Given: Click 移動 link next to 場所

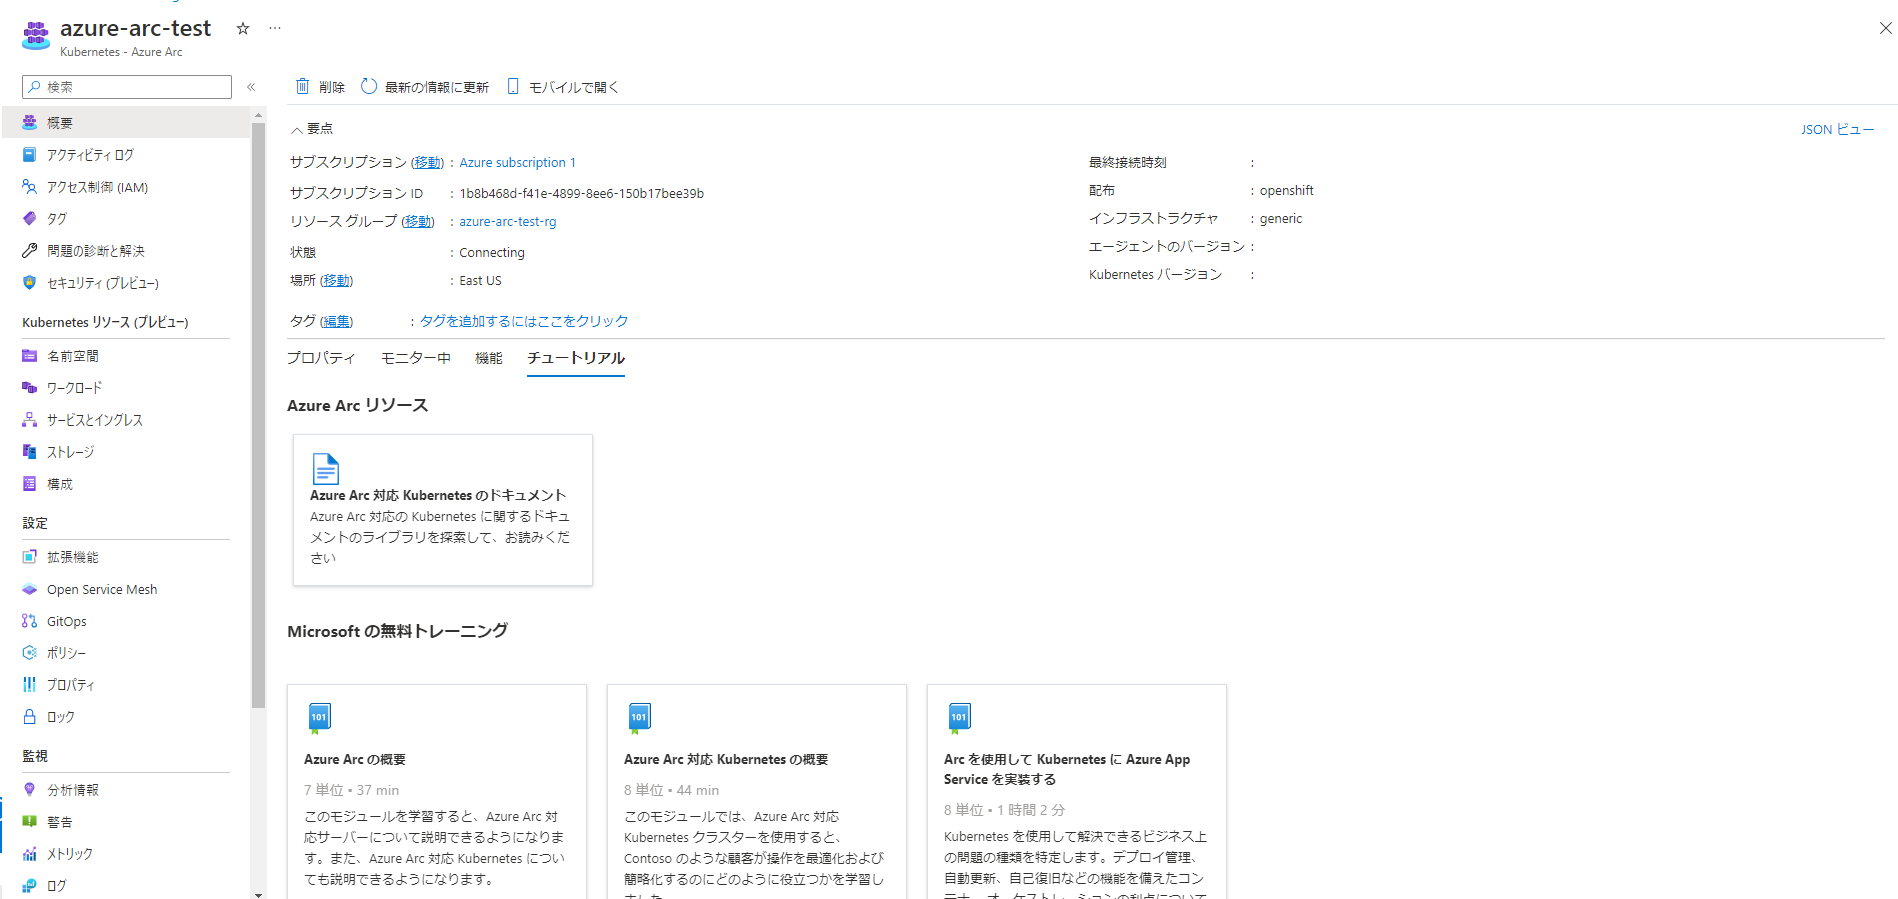Looking at the screenshot, I should pos(337,281).
